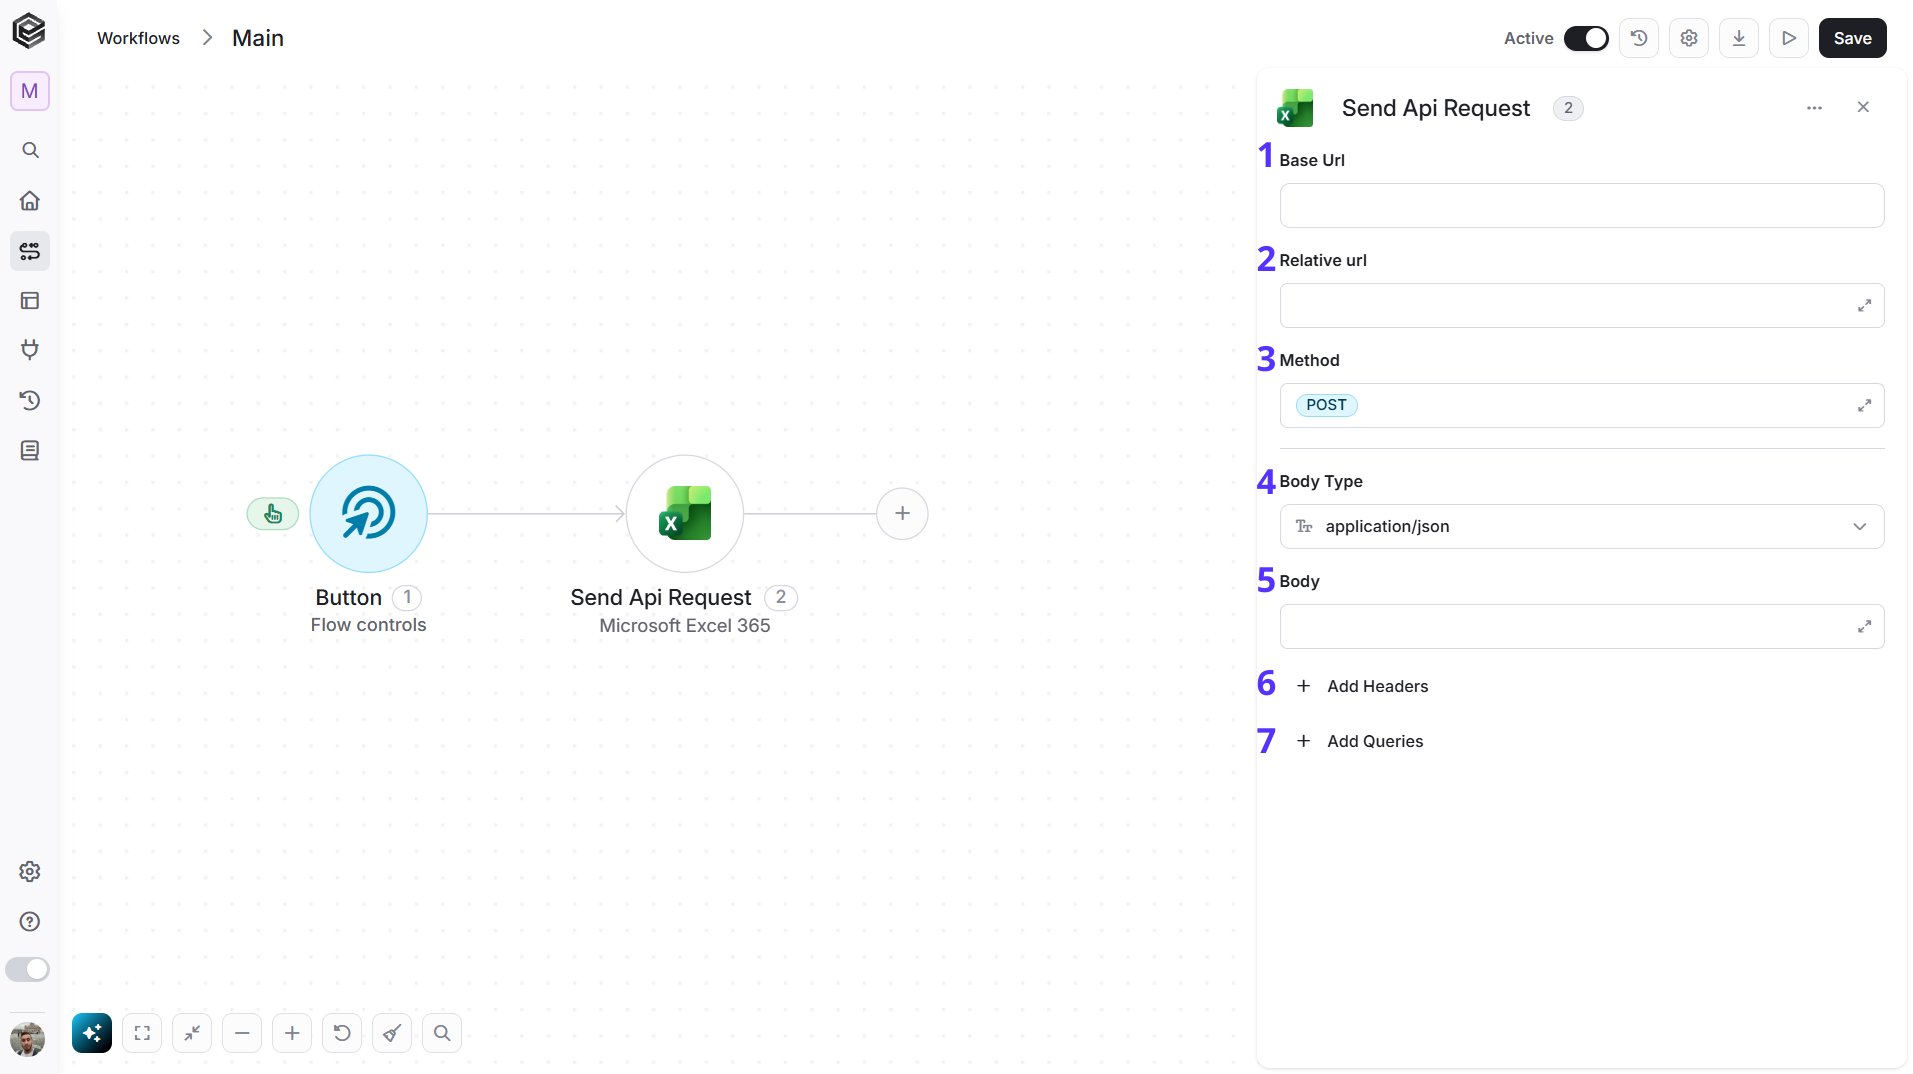This screenshot has height=1074, width=1913.
Task: Open Connections plug icon in sidebar
Action: coord(30,350)
